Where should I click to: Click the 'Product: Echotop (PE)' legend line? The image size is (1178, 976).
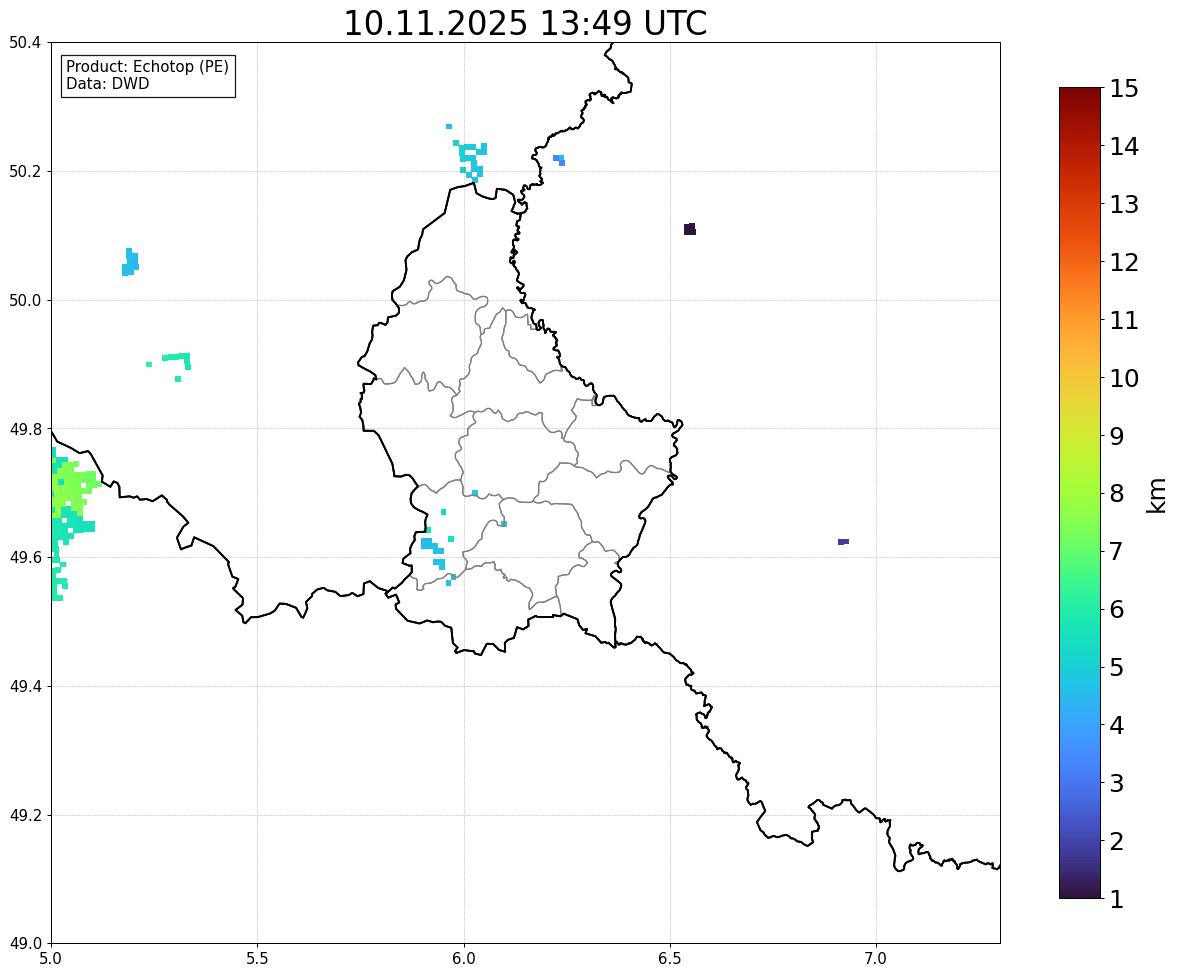[x=147, y=67]
